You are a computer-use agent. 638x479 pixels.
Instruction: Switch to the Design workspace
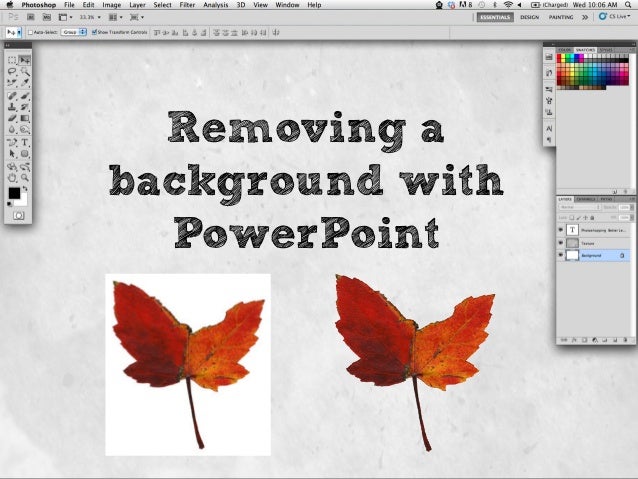tap(529, 17)
